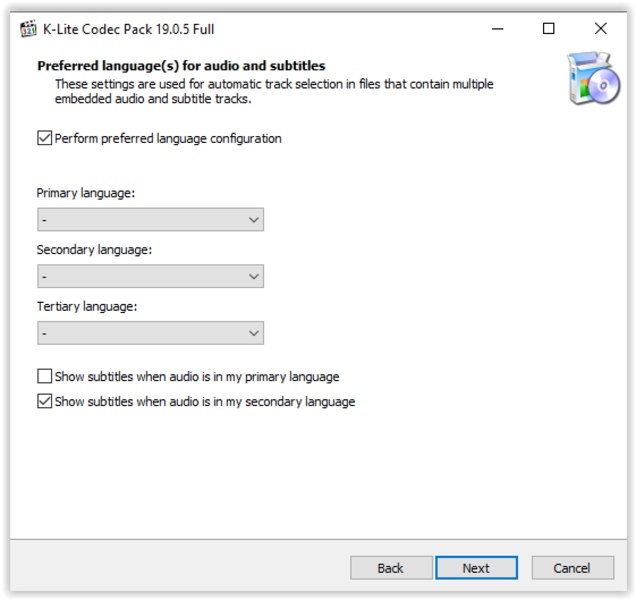Screen dimensions: 636x600
Task: Expand the Secondary language dropdown
Action: pyautogui.click(x=150, y=276)
